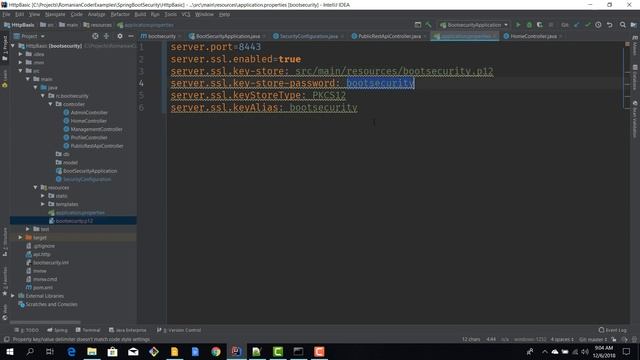Collapse the resources folder arrow
This screenshot has height=360, width=640.
(36, 187)
